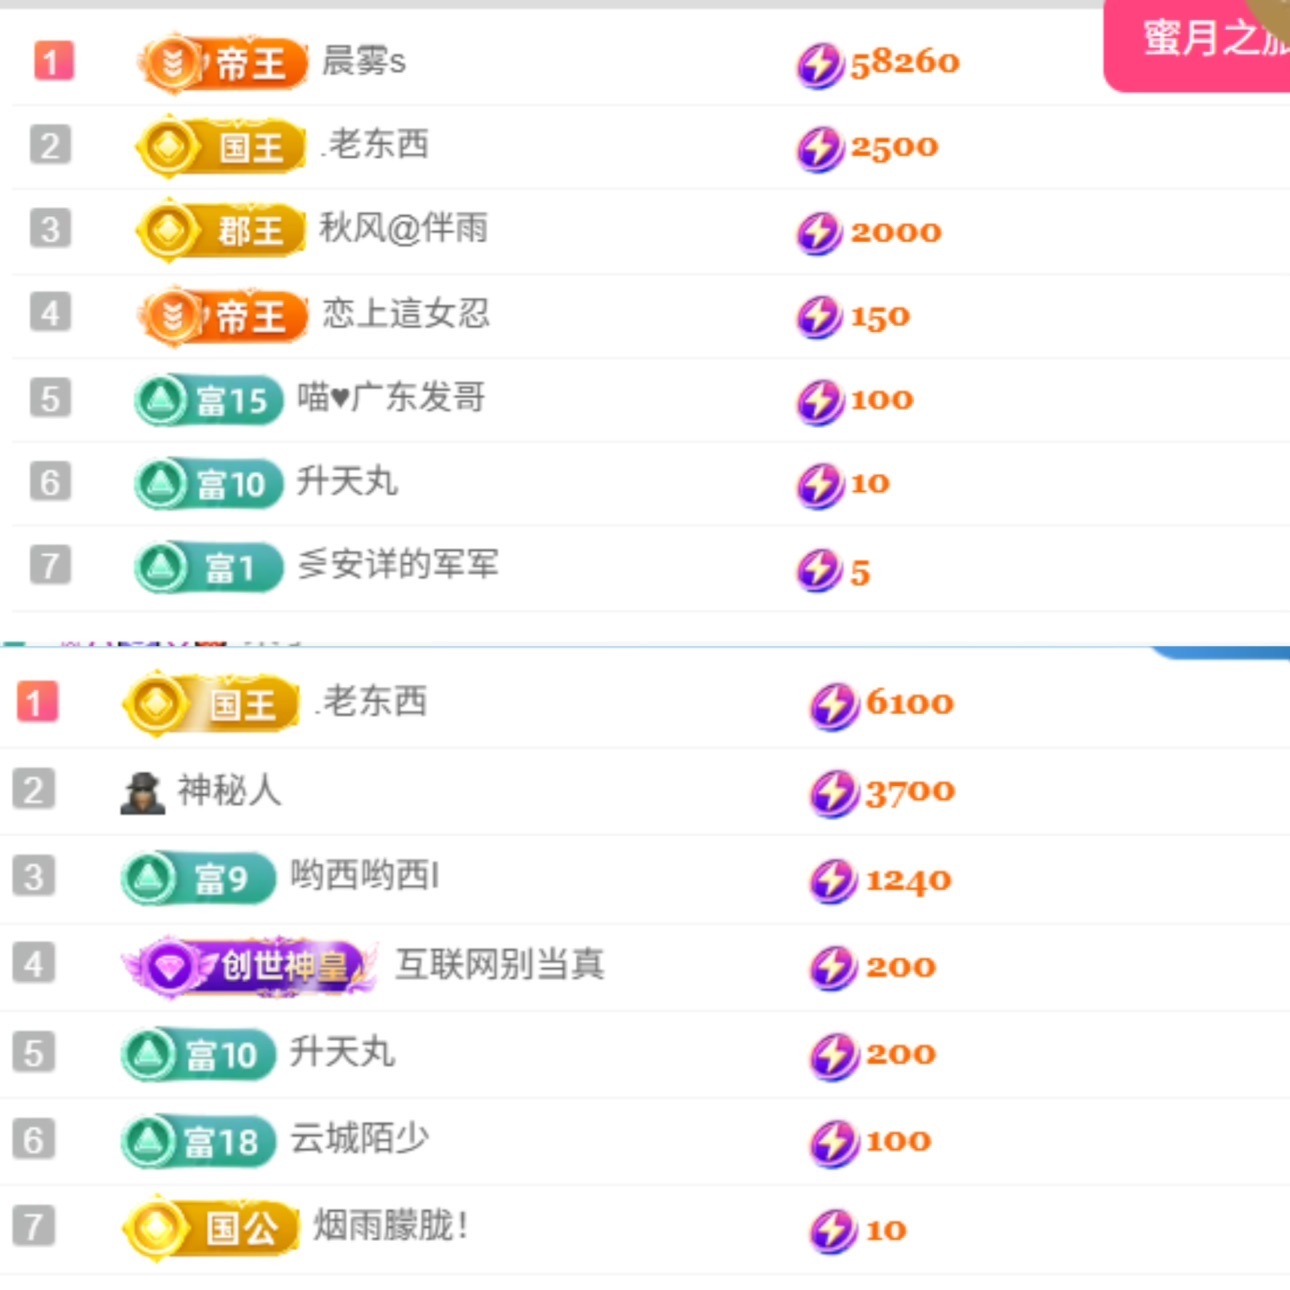Select username 云城陌少

pyautogui.click(x=360, y=1138)
